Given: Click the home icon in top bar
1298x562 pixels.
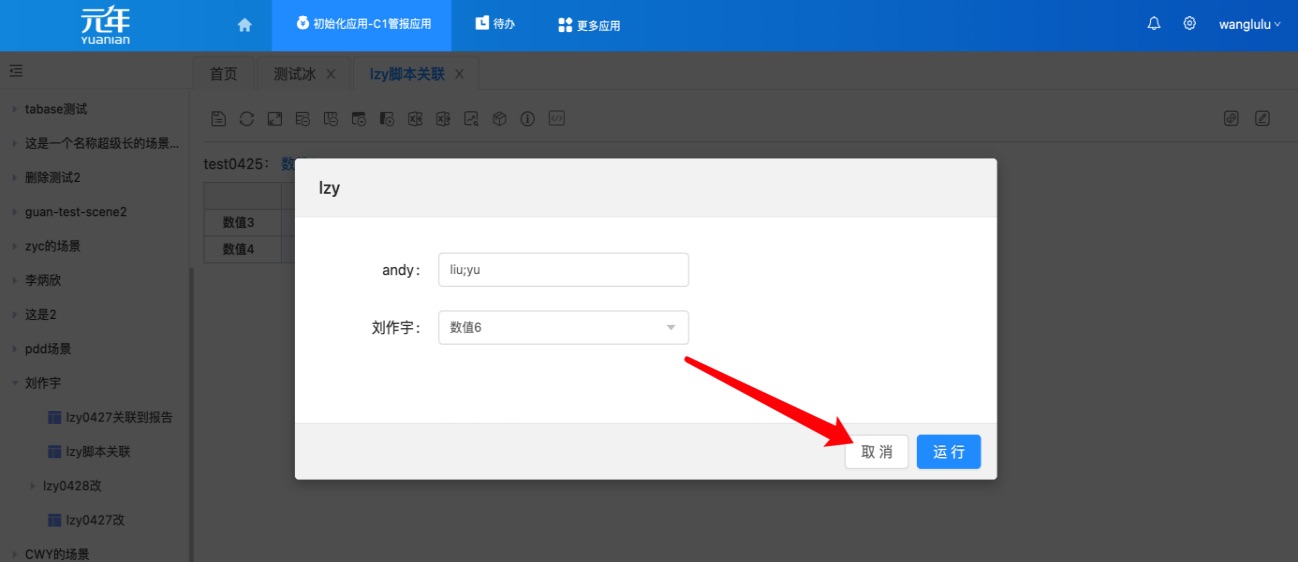Looking at the screenshot, I should click(x=244, y=25).
